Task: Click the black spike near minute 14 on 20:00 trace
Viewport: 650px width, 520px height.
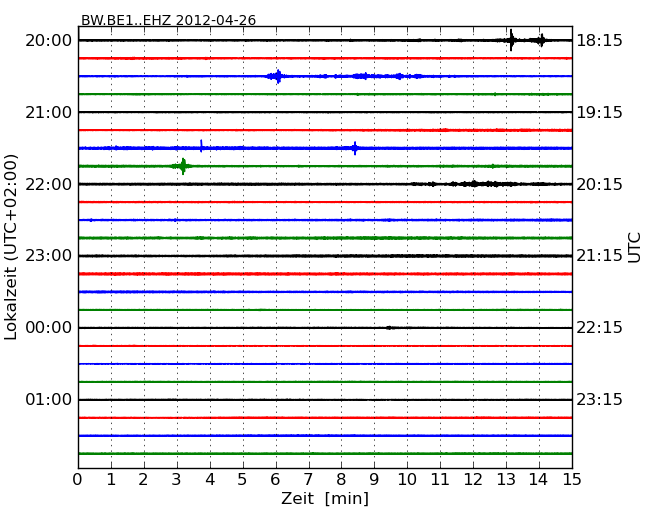Action: (541, 40)
